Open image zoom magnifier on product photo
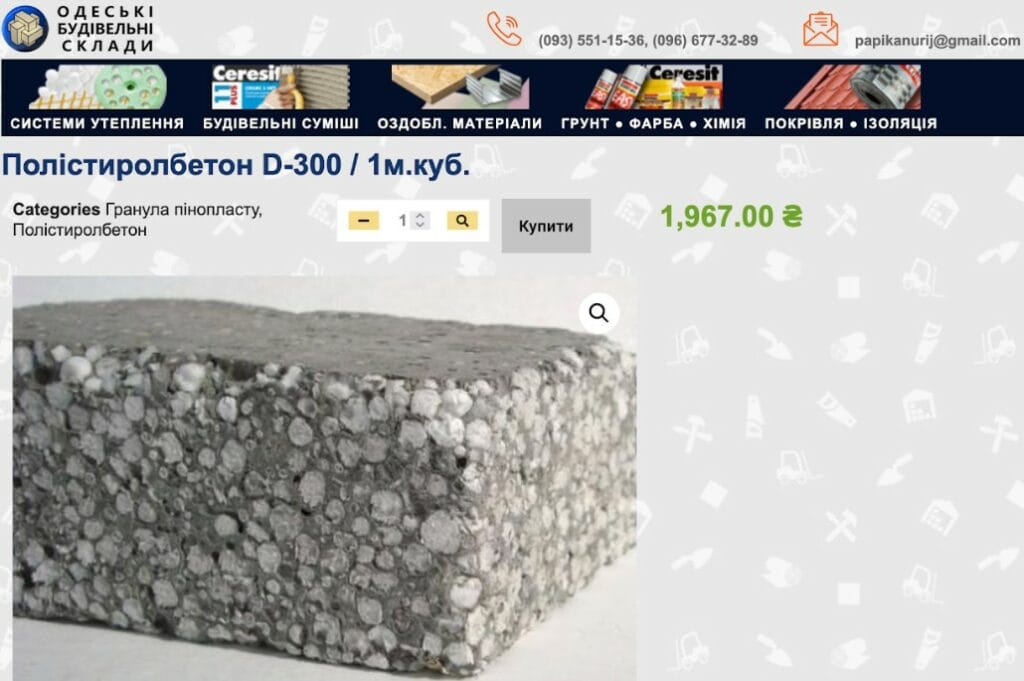Image resolution: width=1024 pixels, height=681 pixels. click(598, 313)
